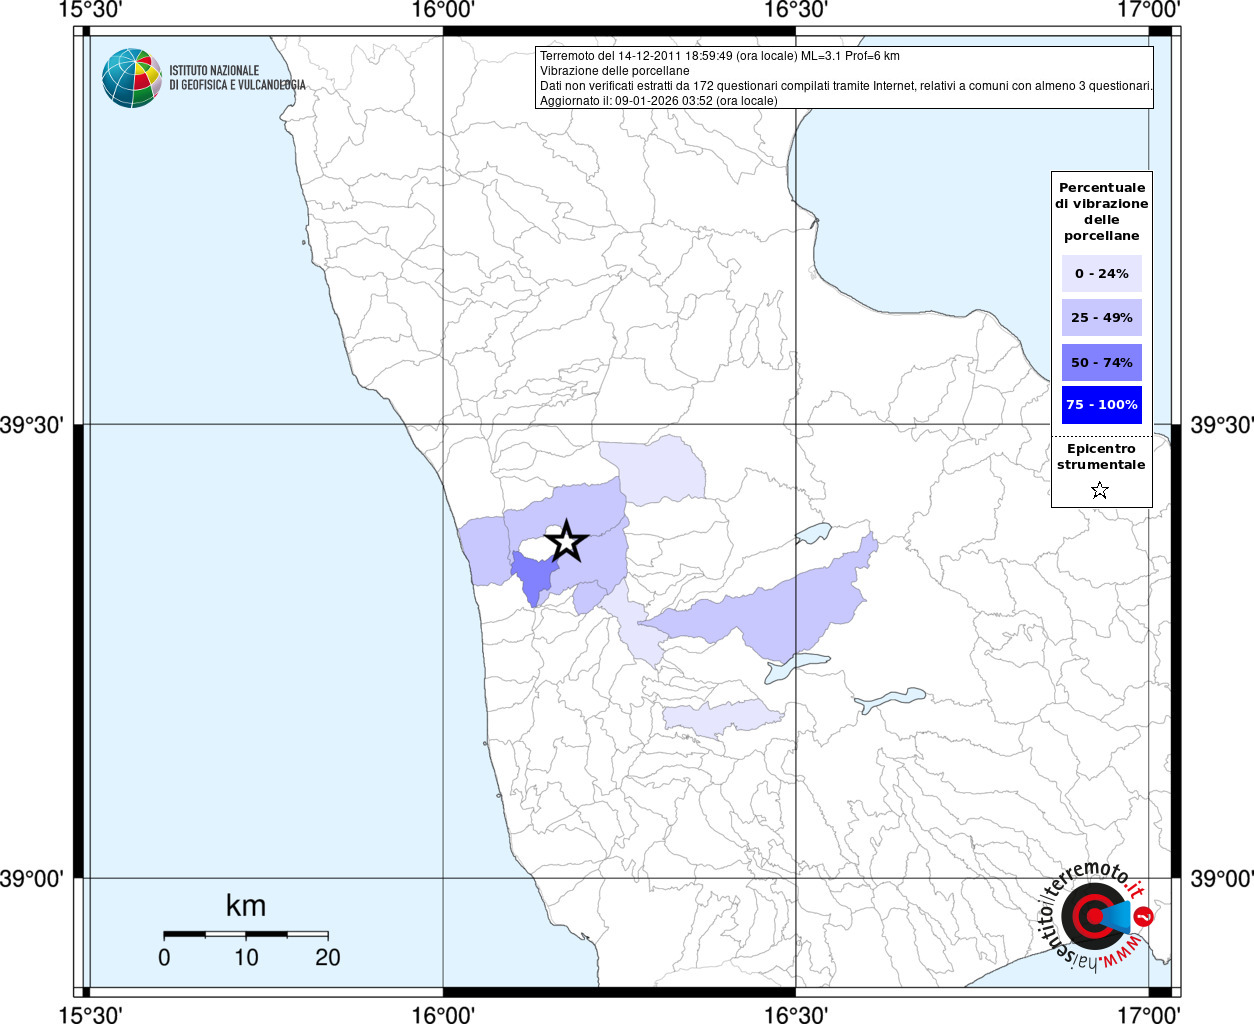Click the 'Vibrazione delle porcellane' line
The width and height of the screenshot is (1254, 1024).
point(615,71)
